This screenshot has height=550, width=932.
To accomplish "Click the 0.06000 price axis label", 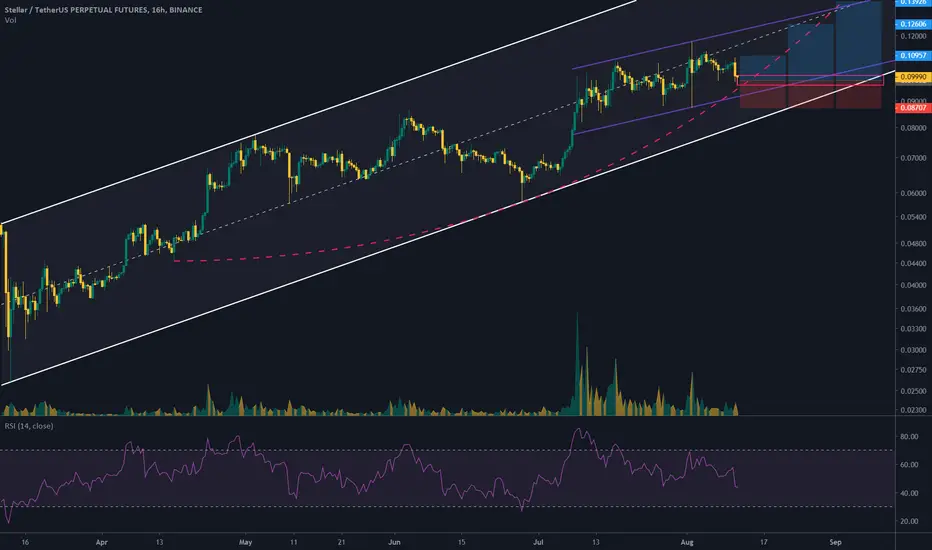I will click(x=914, y=193).
